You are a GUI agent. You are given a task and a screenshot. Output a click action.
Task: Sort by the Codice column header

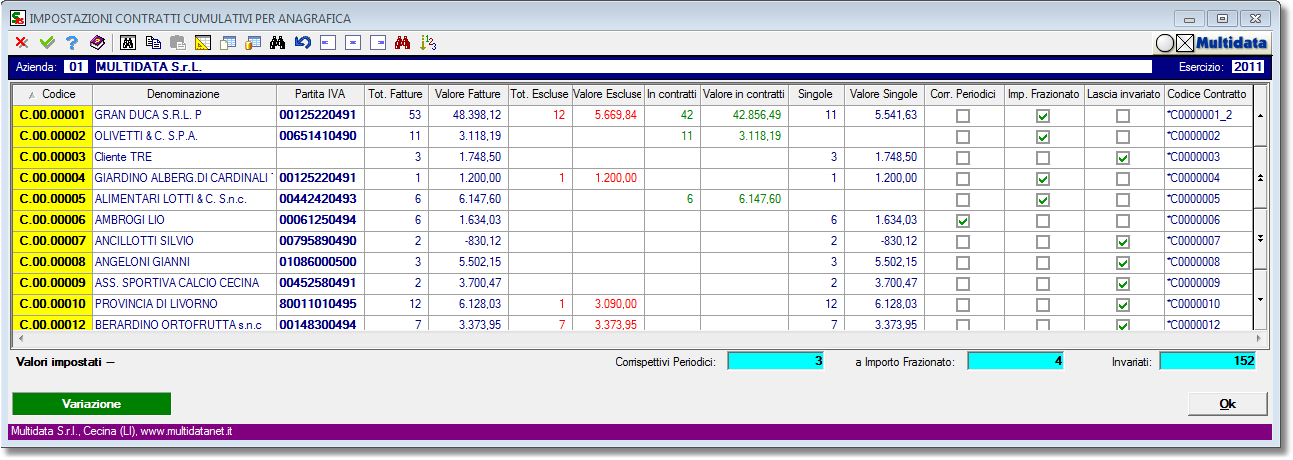click(52, 94)
